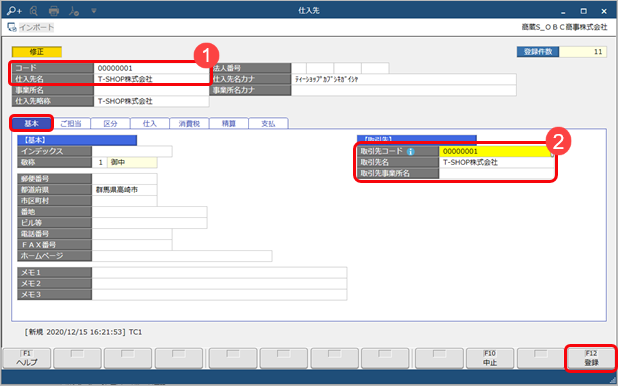The height and width of the screenshot is (386, 618).
Task: Click the 御中 honorific text
Action: point(118,162)
